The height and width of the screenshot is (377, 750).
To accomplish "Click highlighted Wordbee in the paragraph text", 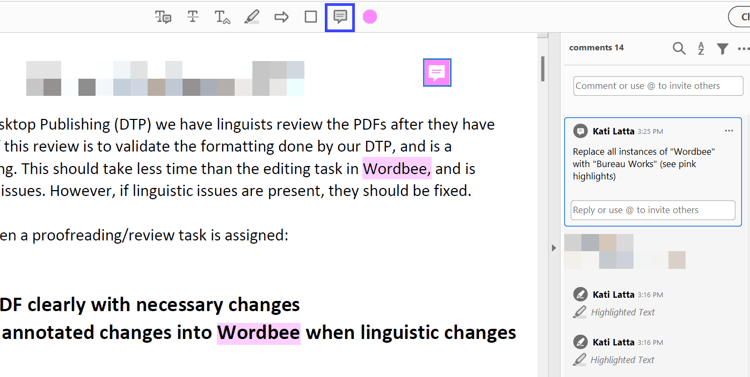I will tap(397, 168).
